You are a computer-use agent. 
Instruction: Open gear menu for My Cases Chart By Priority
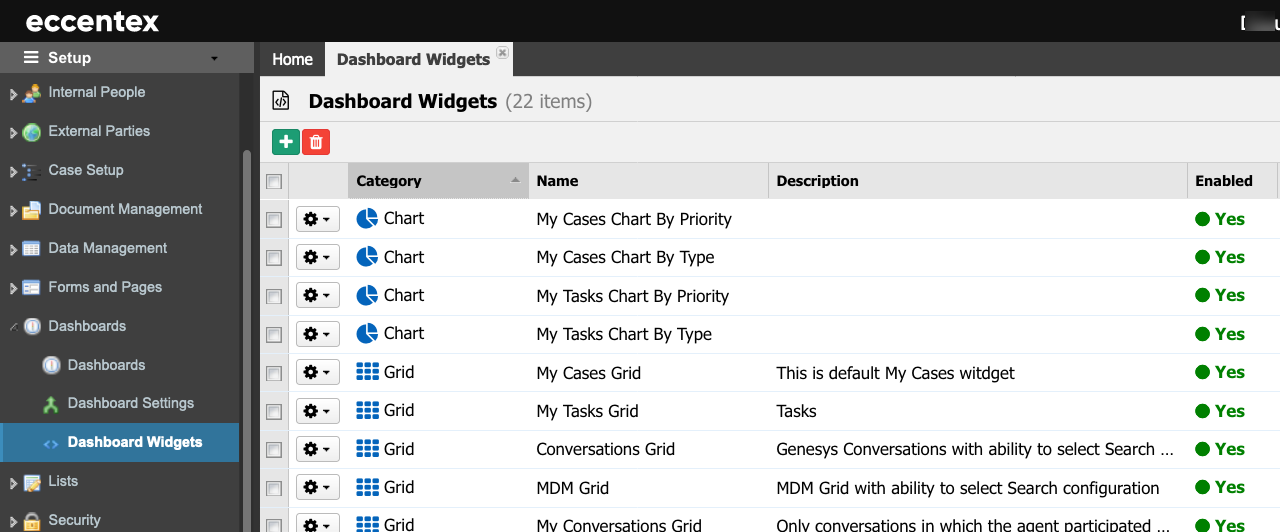[318, 219]
